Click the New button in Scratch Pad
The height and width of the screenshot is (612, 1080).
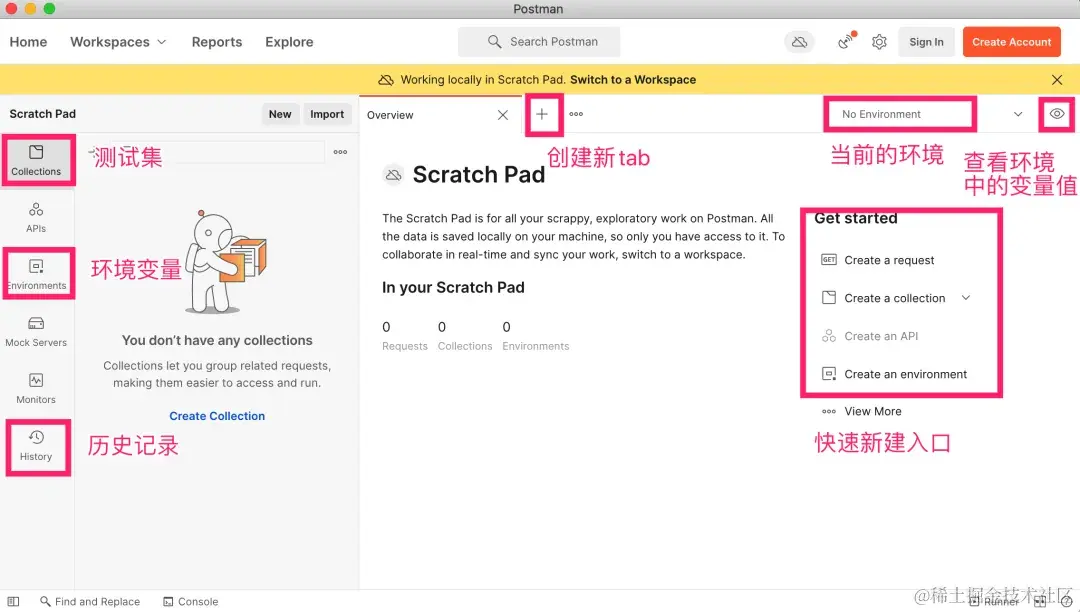point(280,114)
